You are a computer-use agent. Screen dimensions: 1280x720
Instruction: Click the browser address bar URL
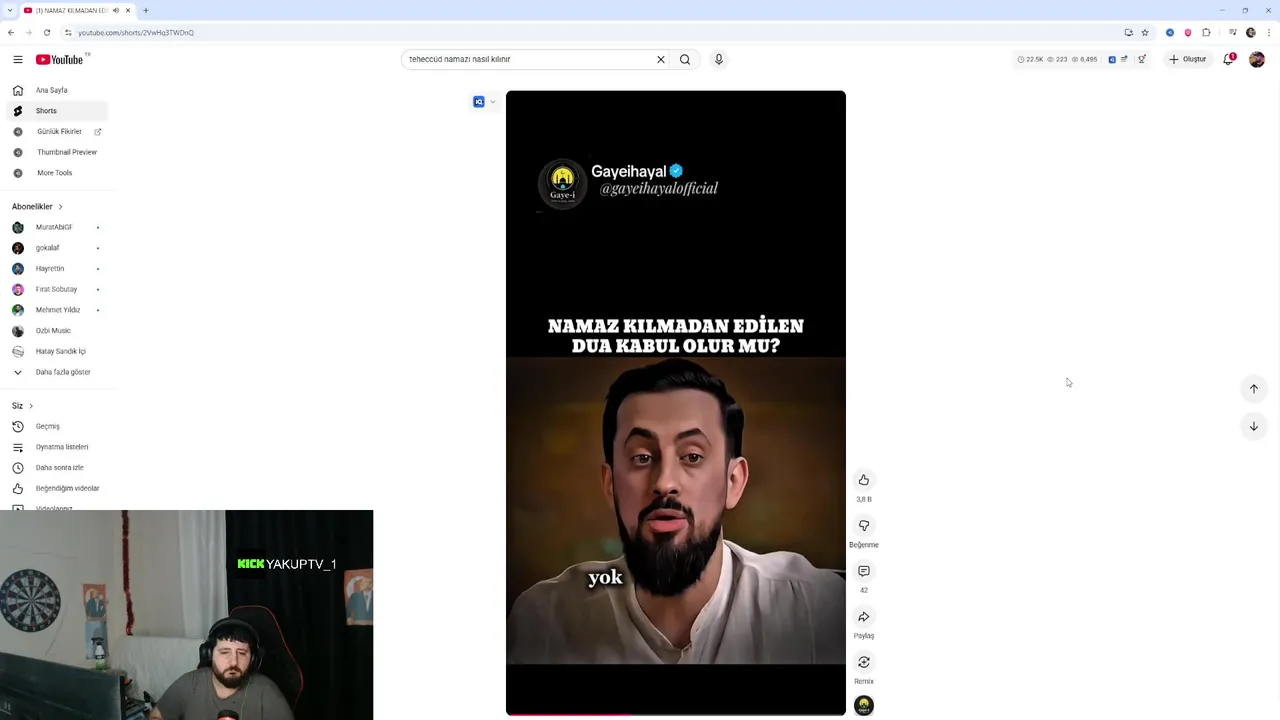pos(136,32)
